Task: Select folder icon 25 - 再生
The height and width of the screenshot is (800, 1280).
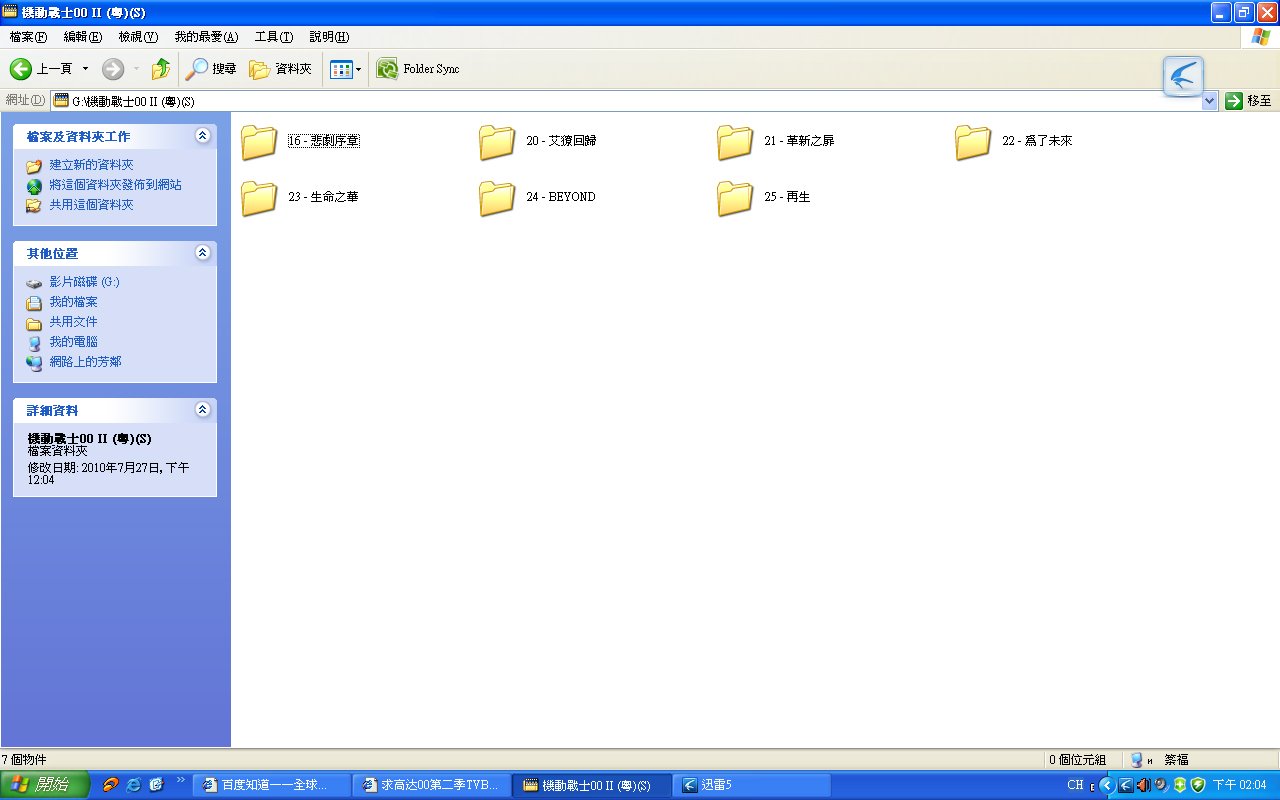Action: (x=735, y=198)
